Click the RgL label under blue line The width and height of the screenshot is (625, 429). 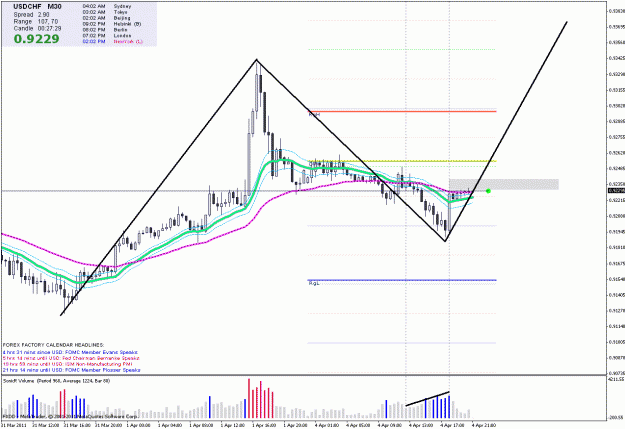[314, 283]
